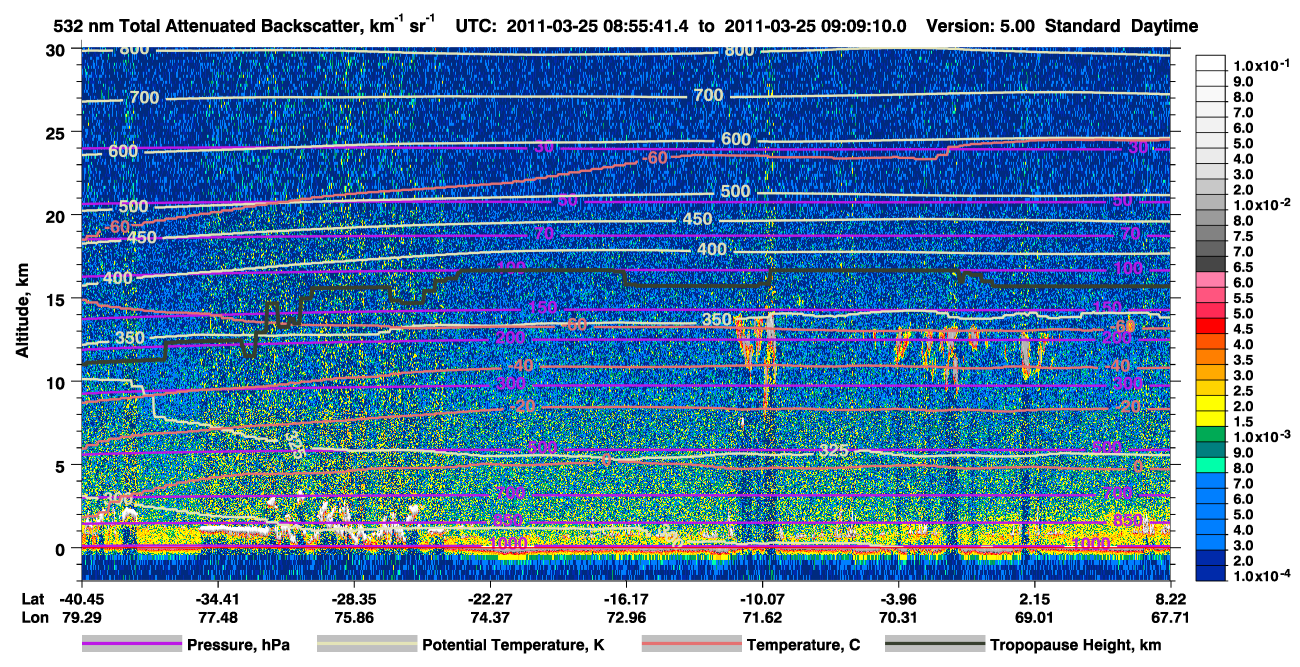The image size is (1300, 667).
Task: Click the altitude axis tick 5
Action: [62, 465]
